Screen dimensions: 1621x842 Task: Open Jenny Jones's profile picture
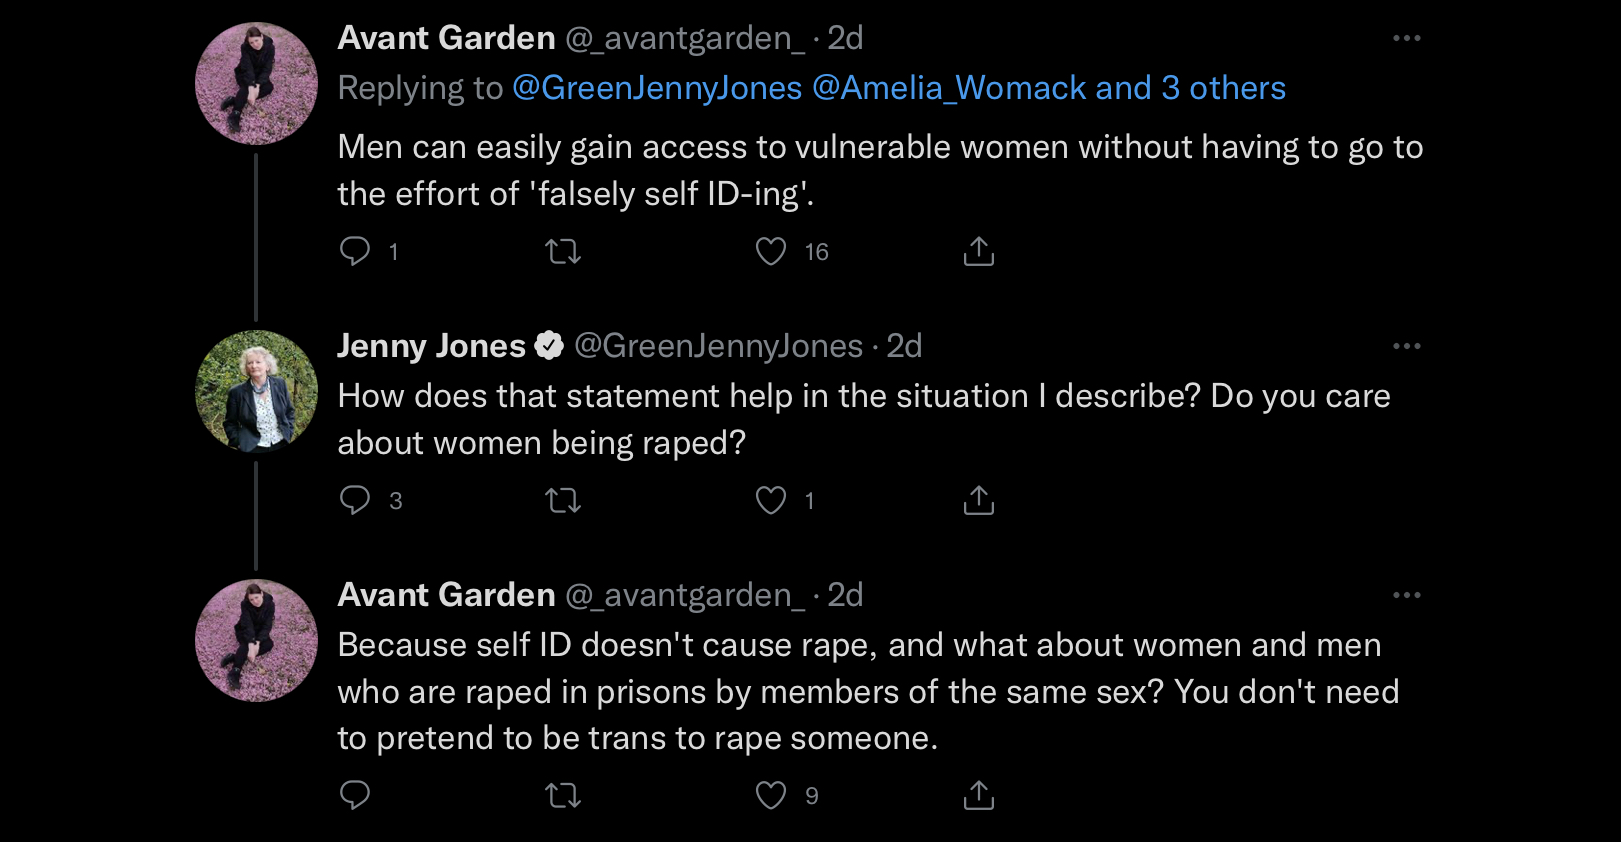256,392
